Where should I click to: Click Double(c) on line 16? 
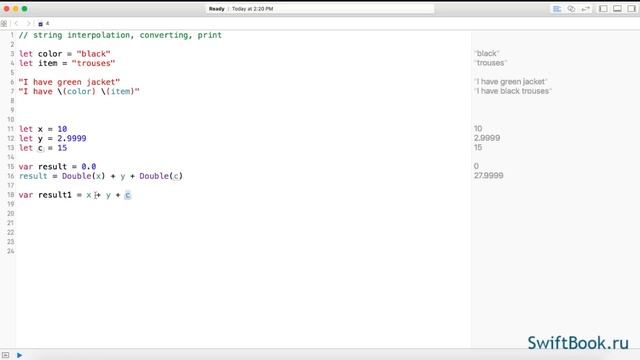161,176
